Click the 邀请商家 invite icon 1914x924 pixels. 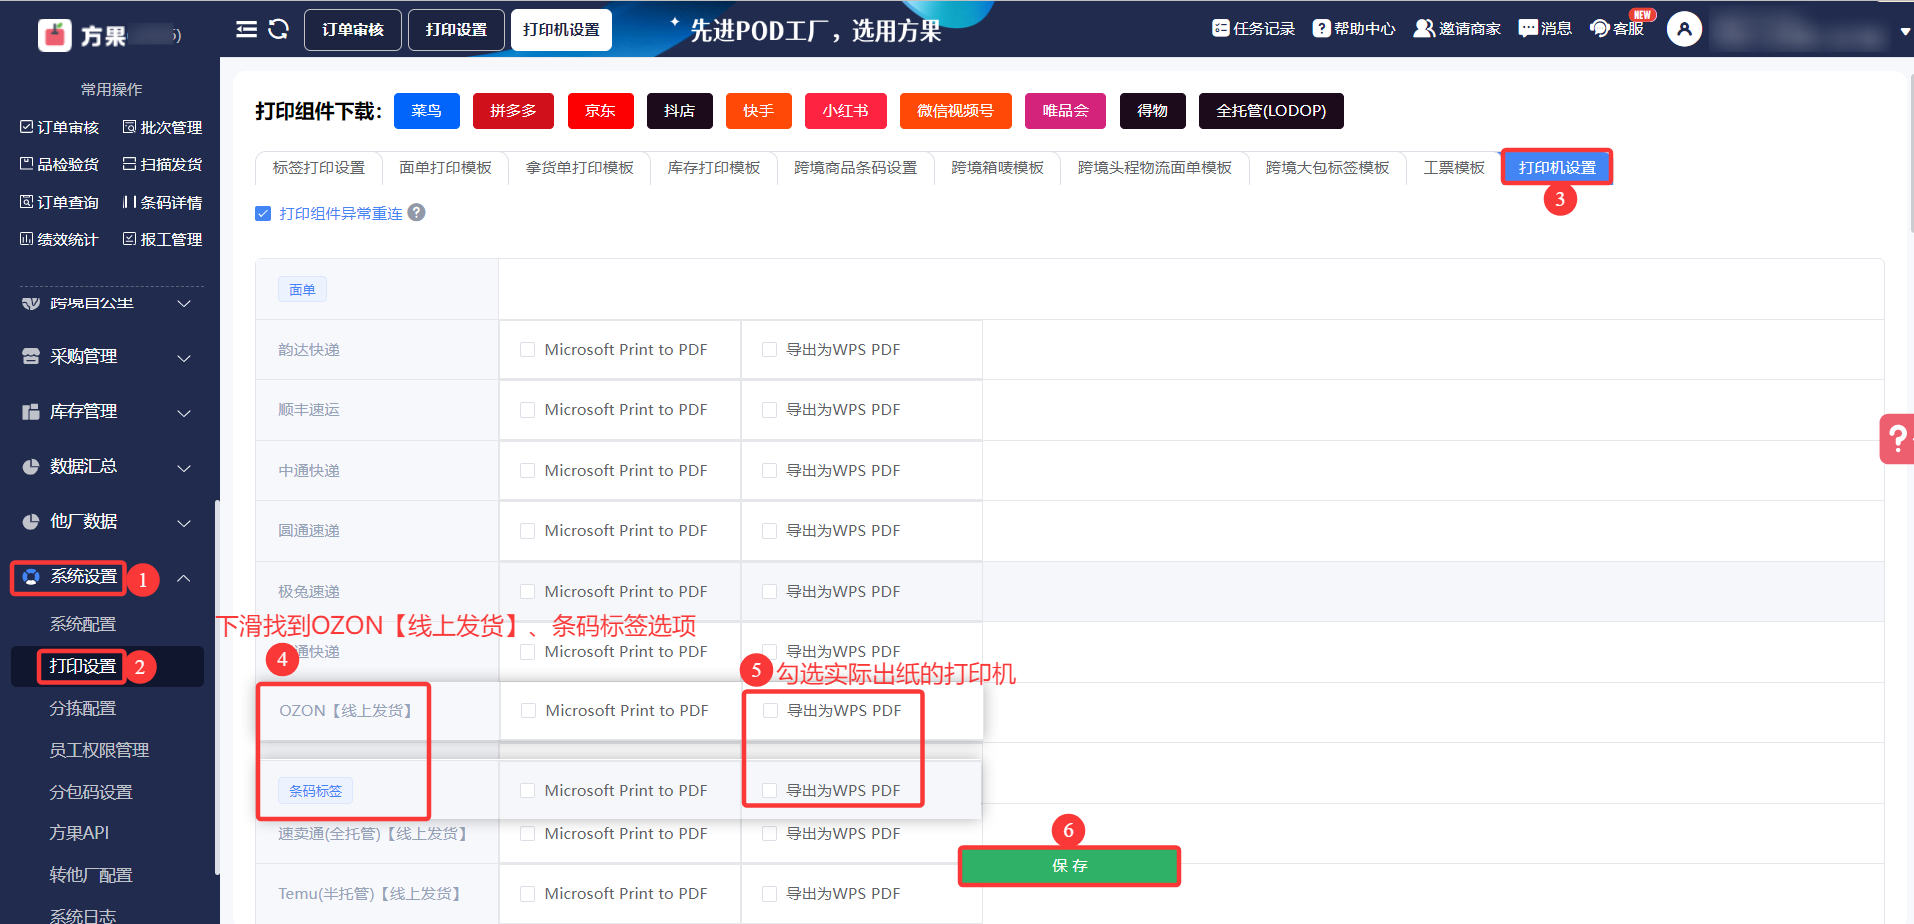point(1423,28)
